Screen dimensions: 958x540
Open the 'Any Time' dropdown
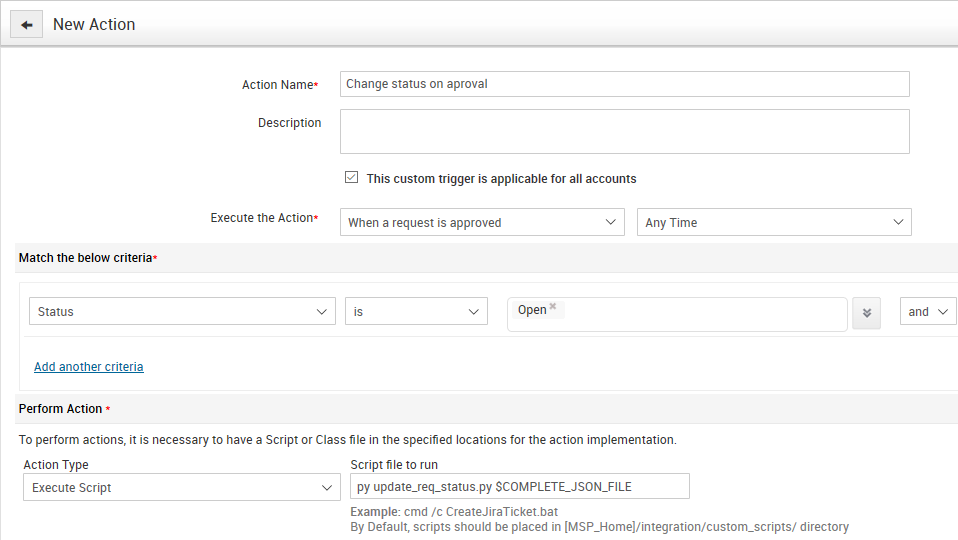pyautogui.click(x=773, y=222)
